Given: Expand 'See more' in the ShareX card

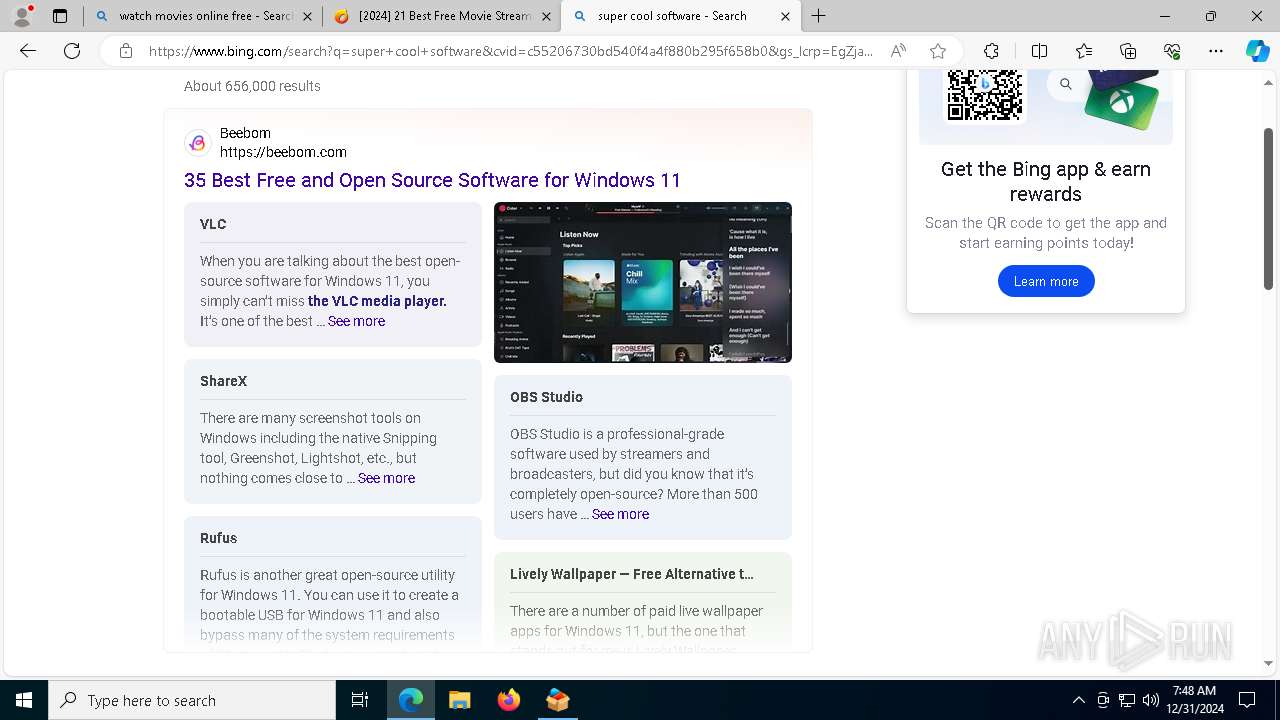Looking at the screenshot, I should click(386, 478).
